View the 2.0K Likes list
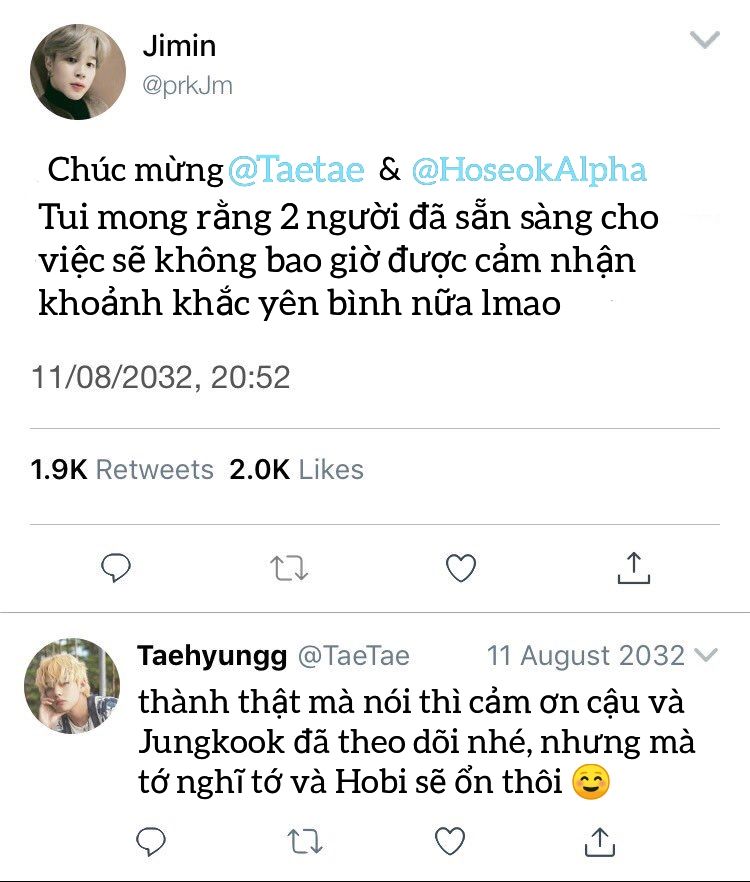The image size is (750, 882). 297,469
